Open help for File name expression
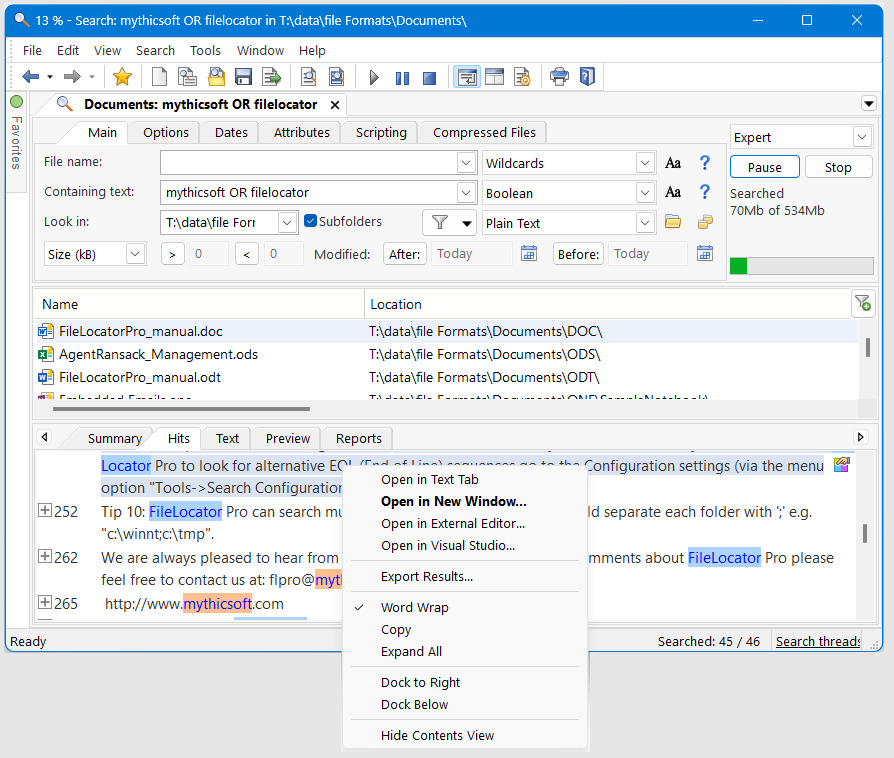The height and width of the screenshot is (758, 894). 705,163
